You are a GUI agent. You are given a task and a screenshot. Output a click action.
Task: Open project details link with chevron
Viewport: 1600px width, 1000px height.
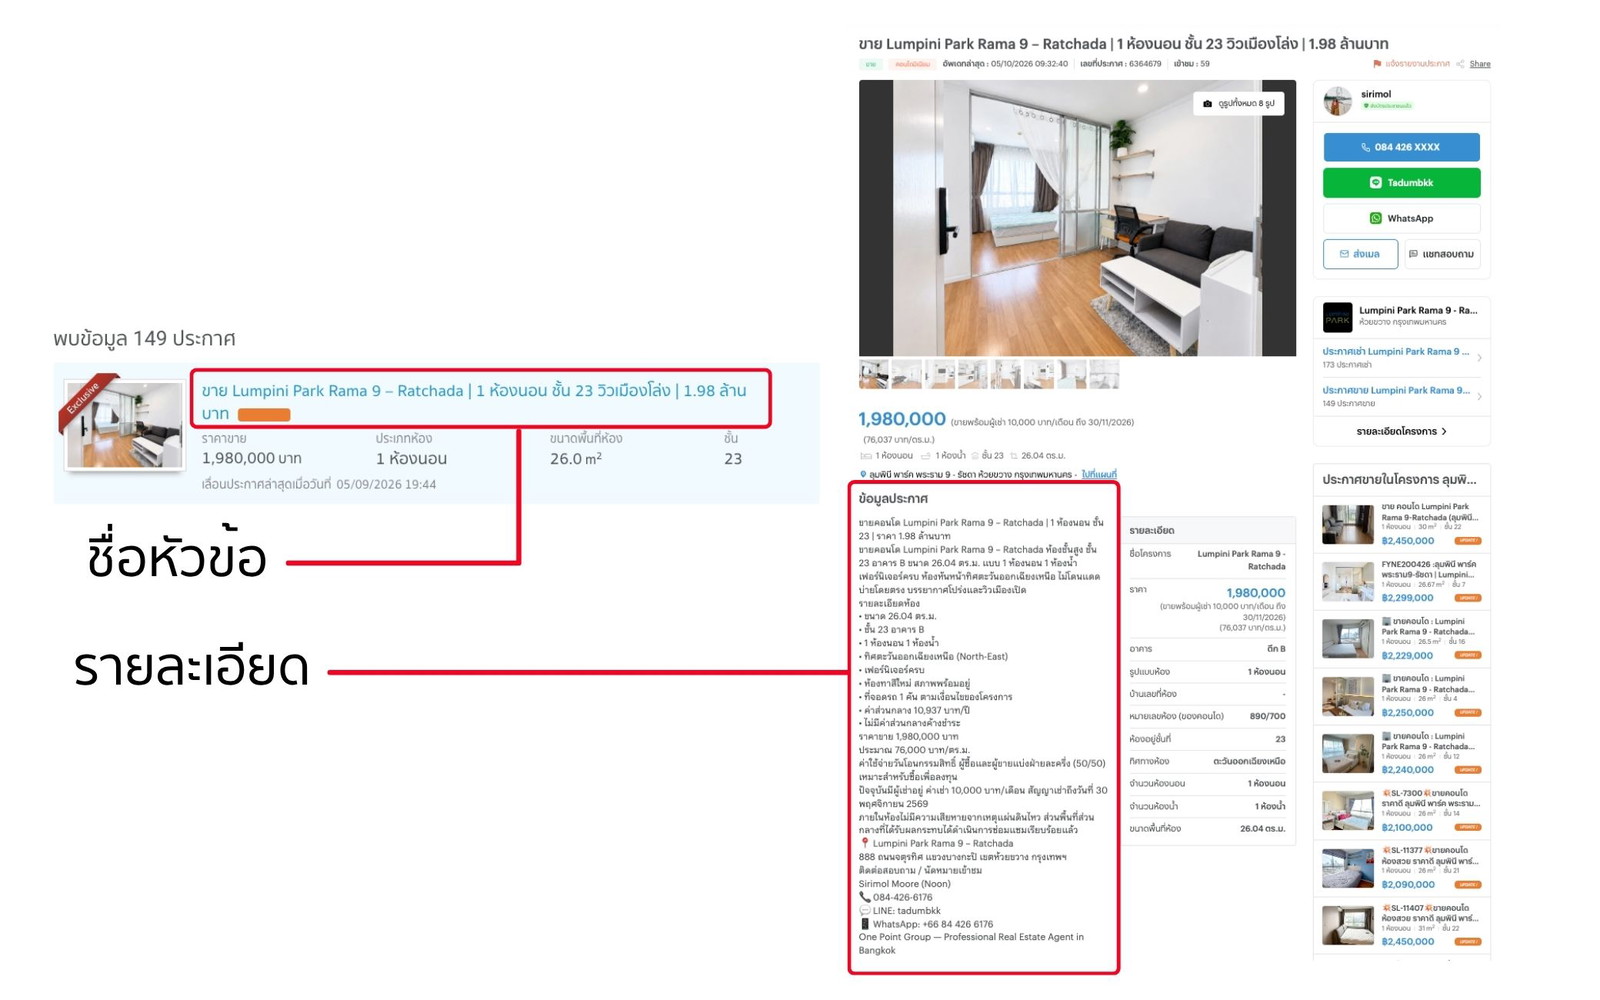click(x=1401, y=432)
